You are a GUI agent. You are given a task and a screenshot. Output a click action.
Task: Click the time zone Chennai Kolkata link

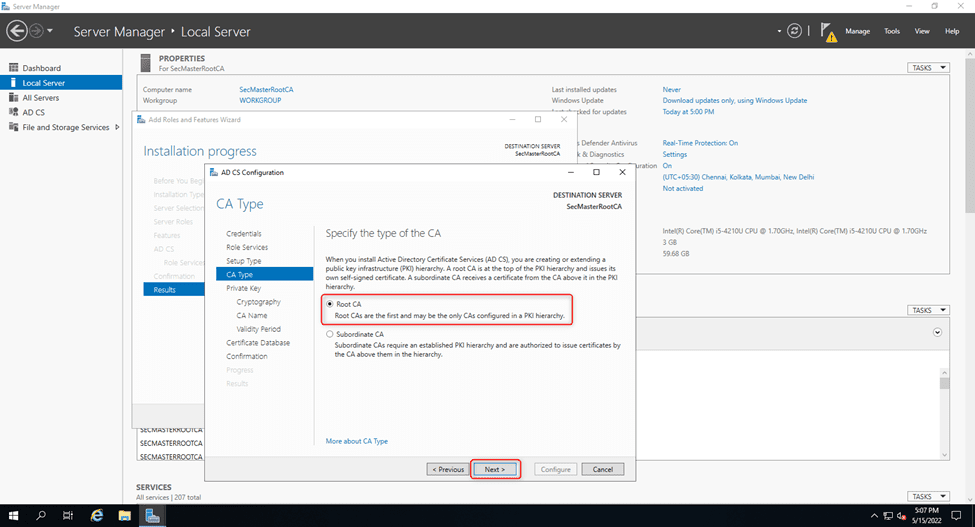(x=738, y=177)
